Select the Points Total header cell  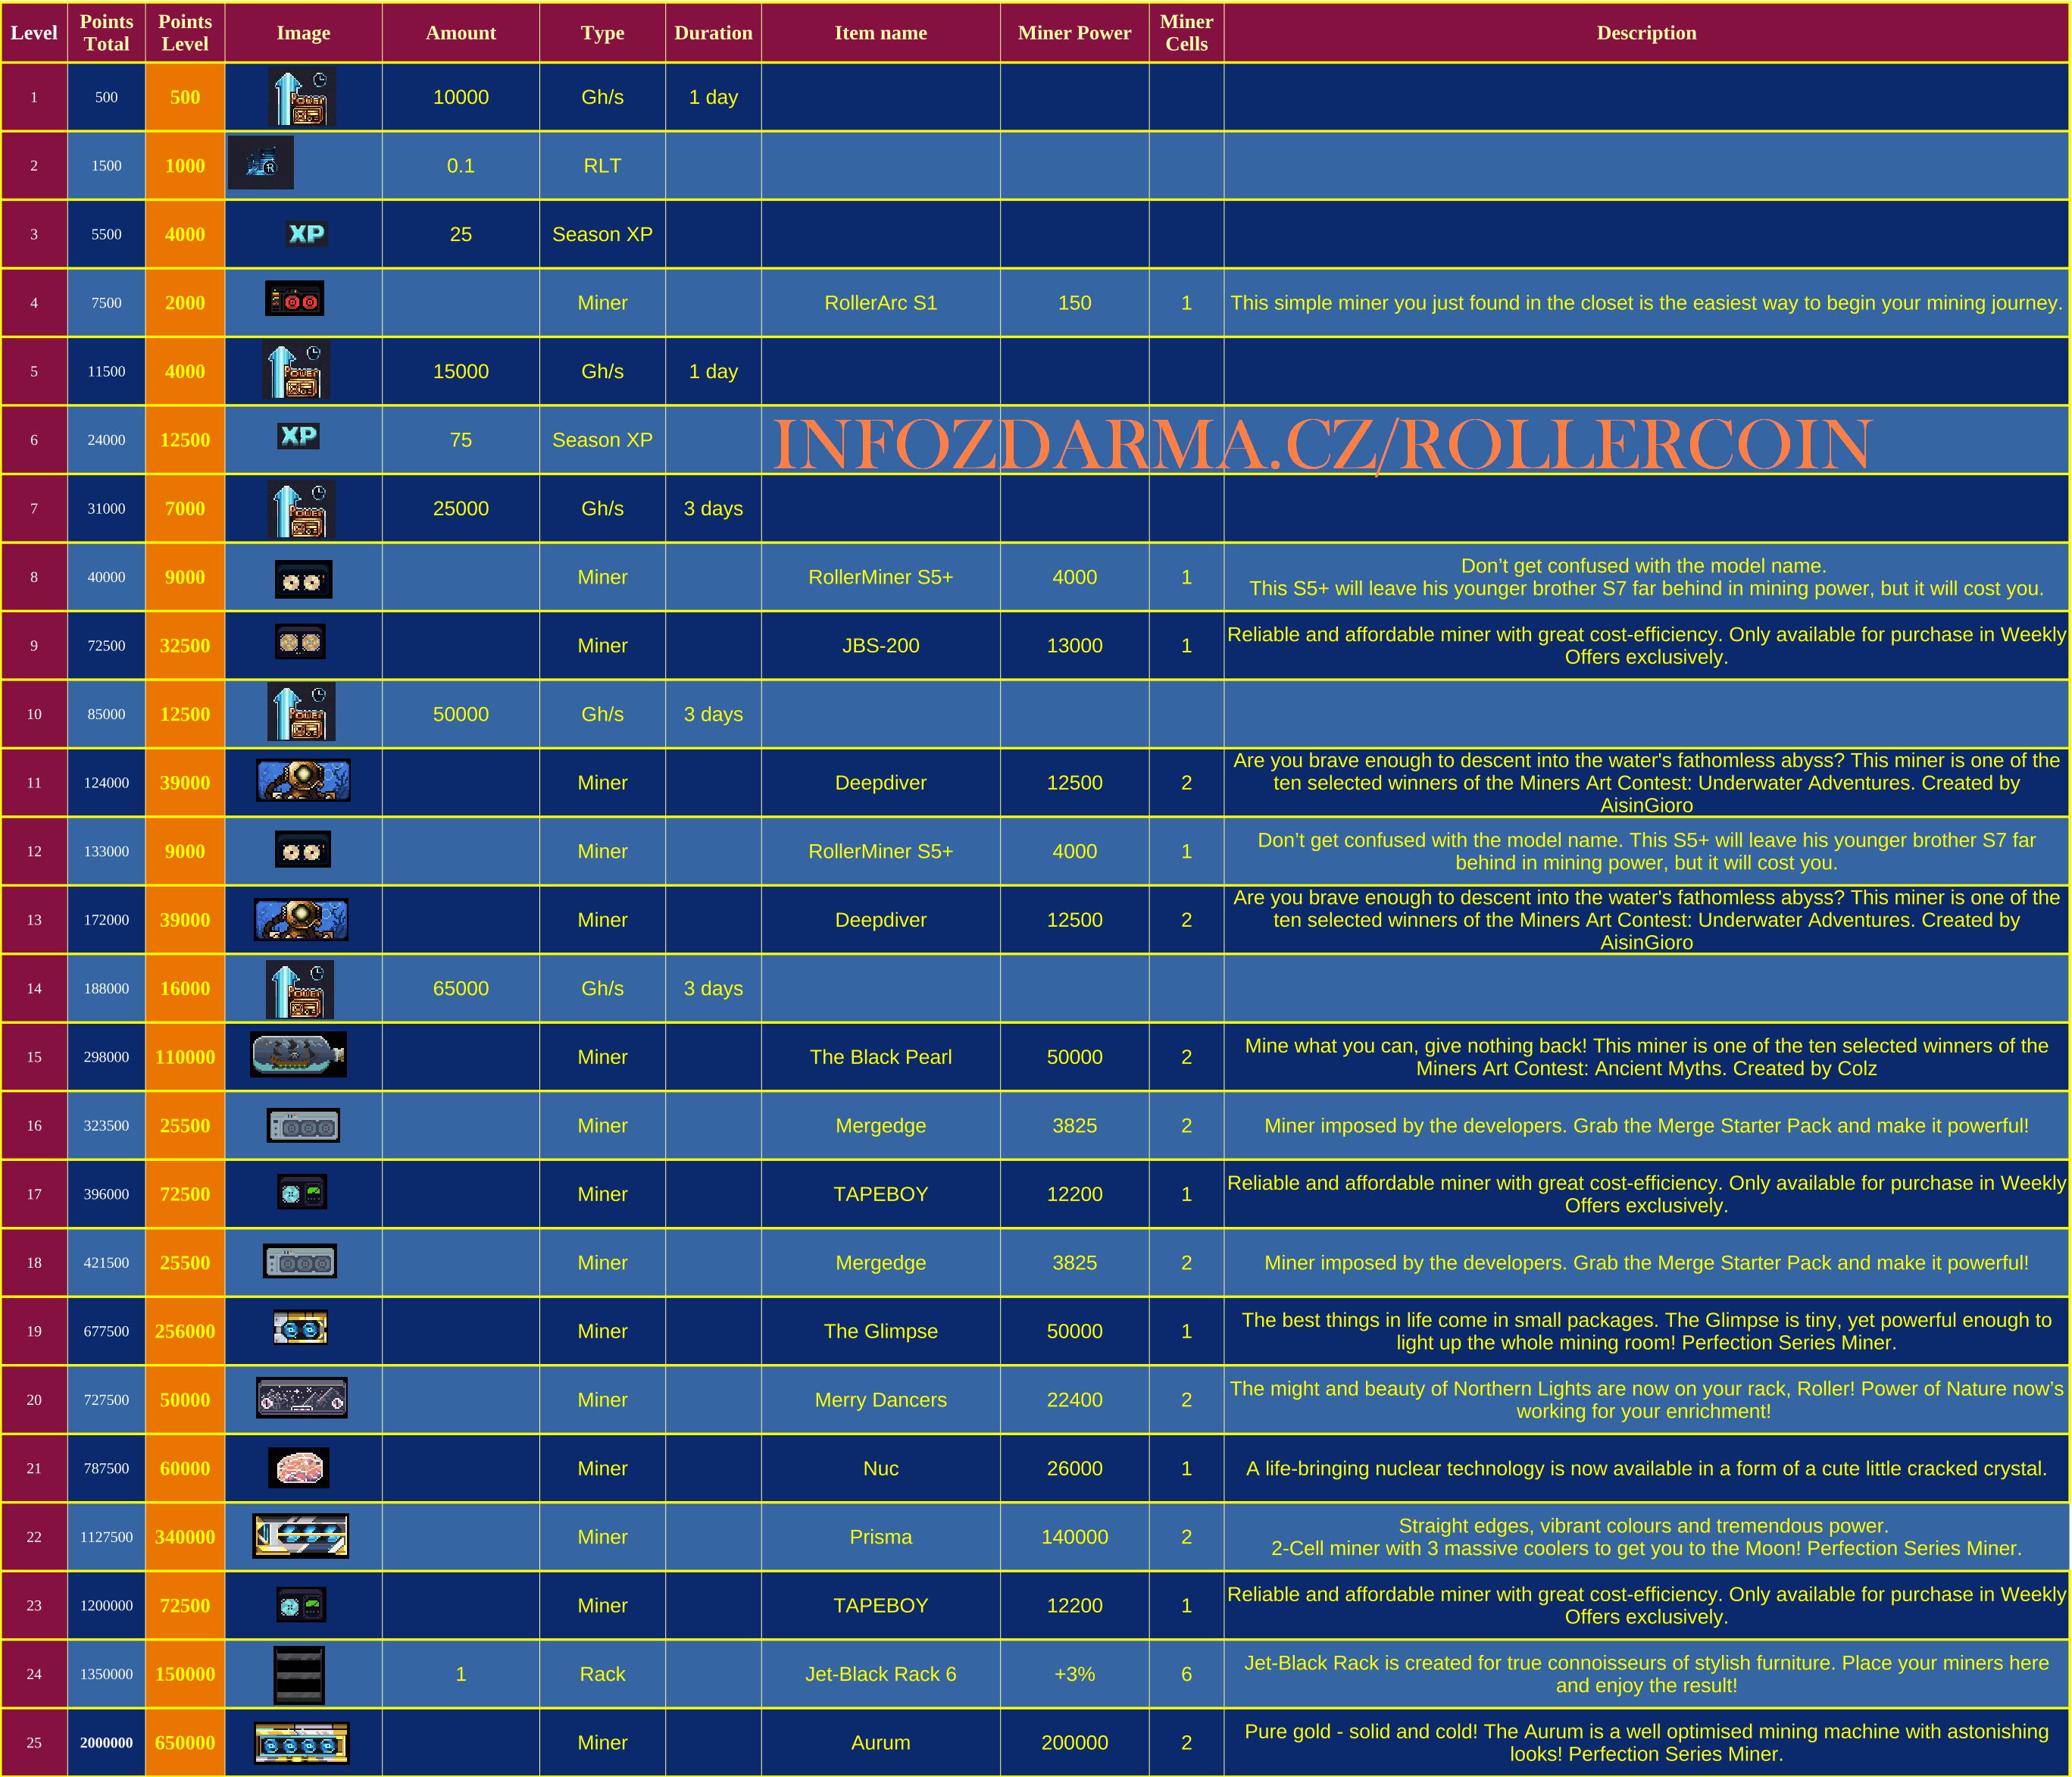106,33
